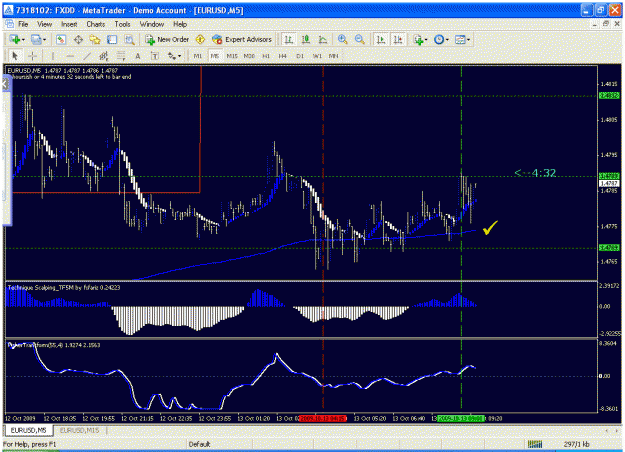625x452 pixels.
Task: Switch chart to MN timeframe
Action: point(334,56)
